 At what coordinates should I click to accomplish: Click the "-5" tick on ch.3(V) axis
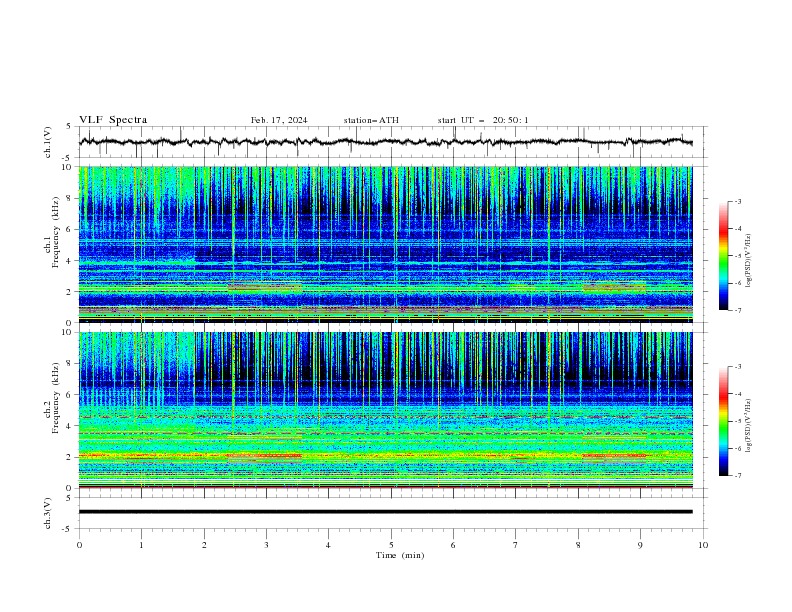tap(68, 529)
